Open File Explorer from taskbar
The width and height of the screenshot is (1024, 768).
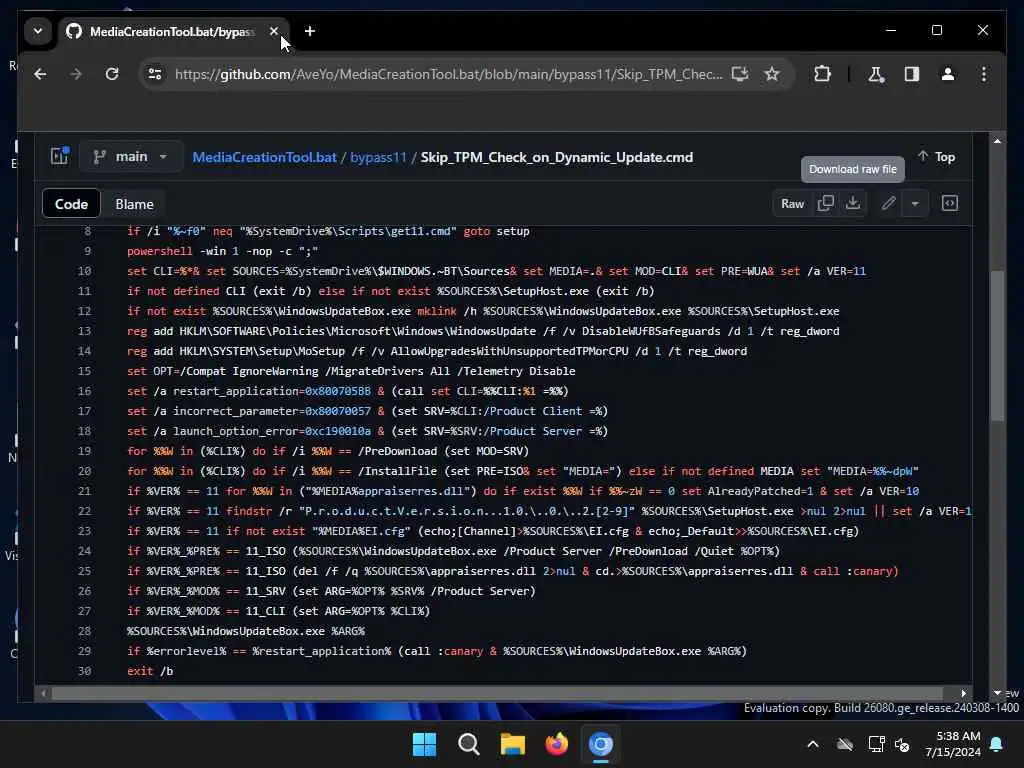point(513,744)
